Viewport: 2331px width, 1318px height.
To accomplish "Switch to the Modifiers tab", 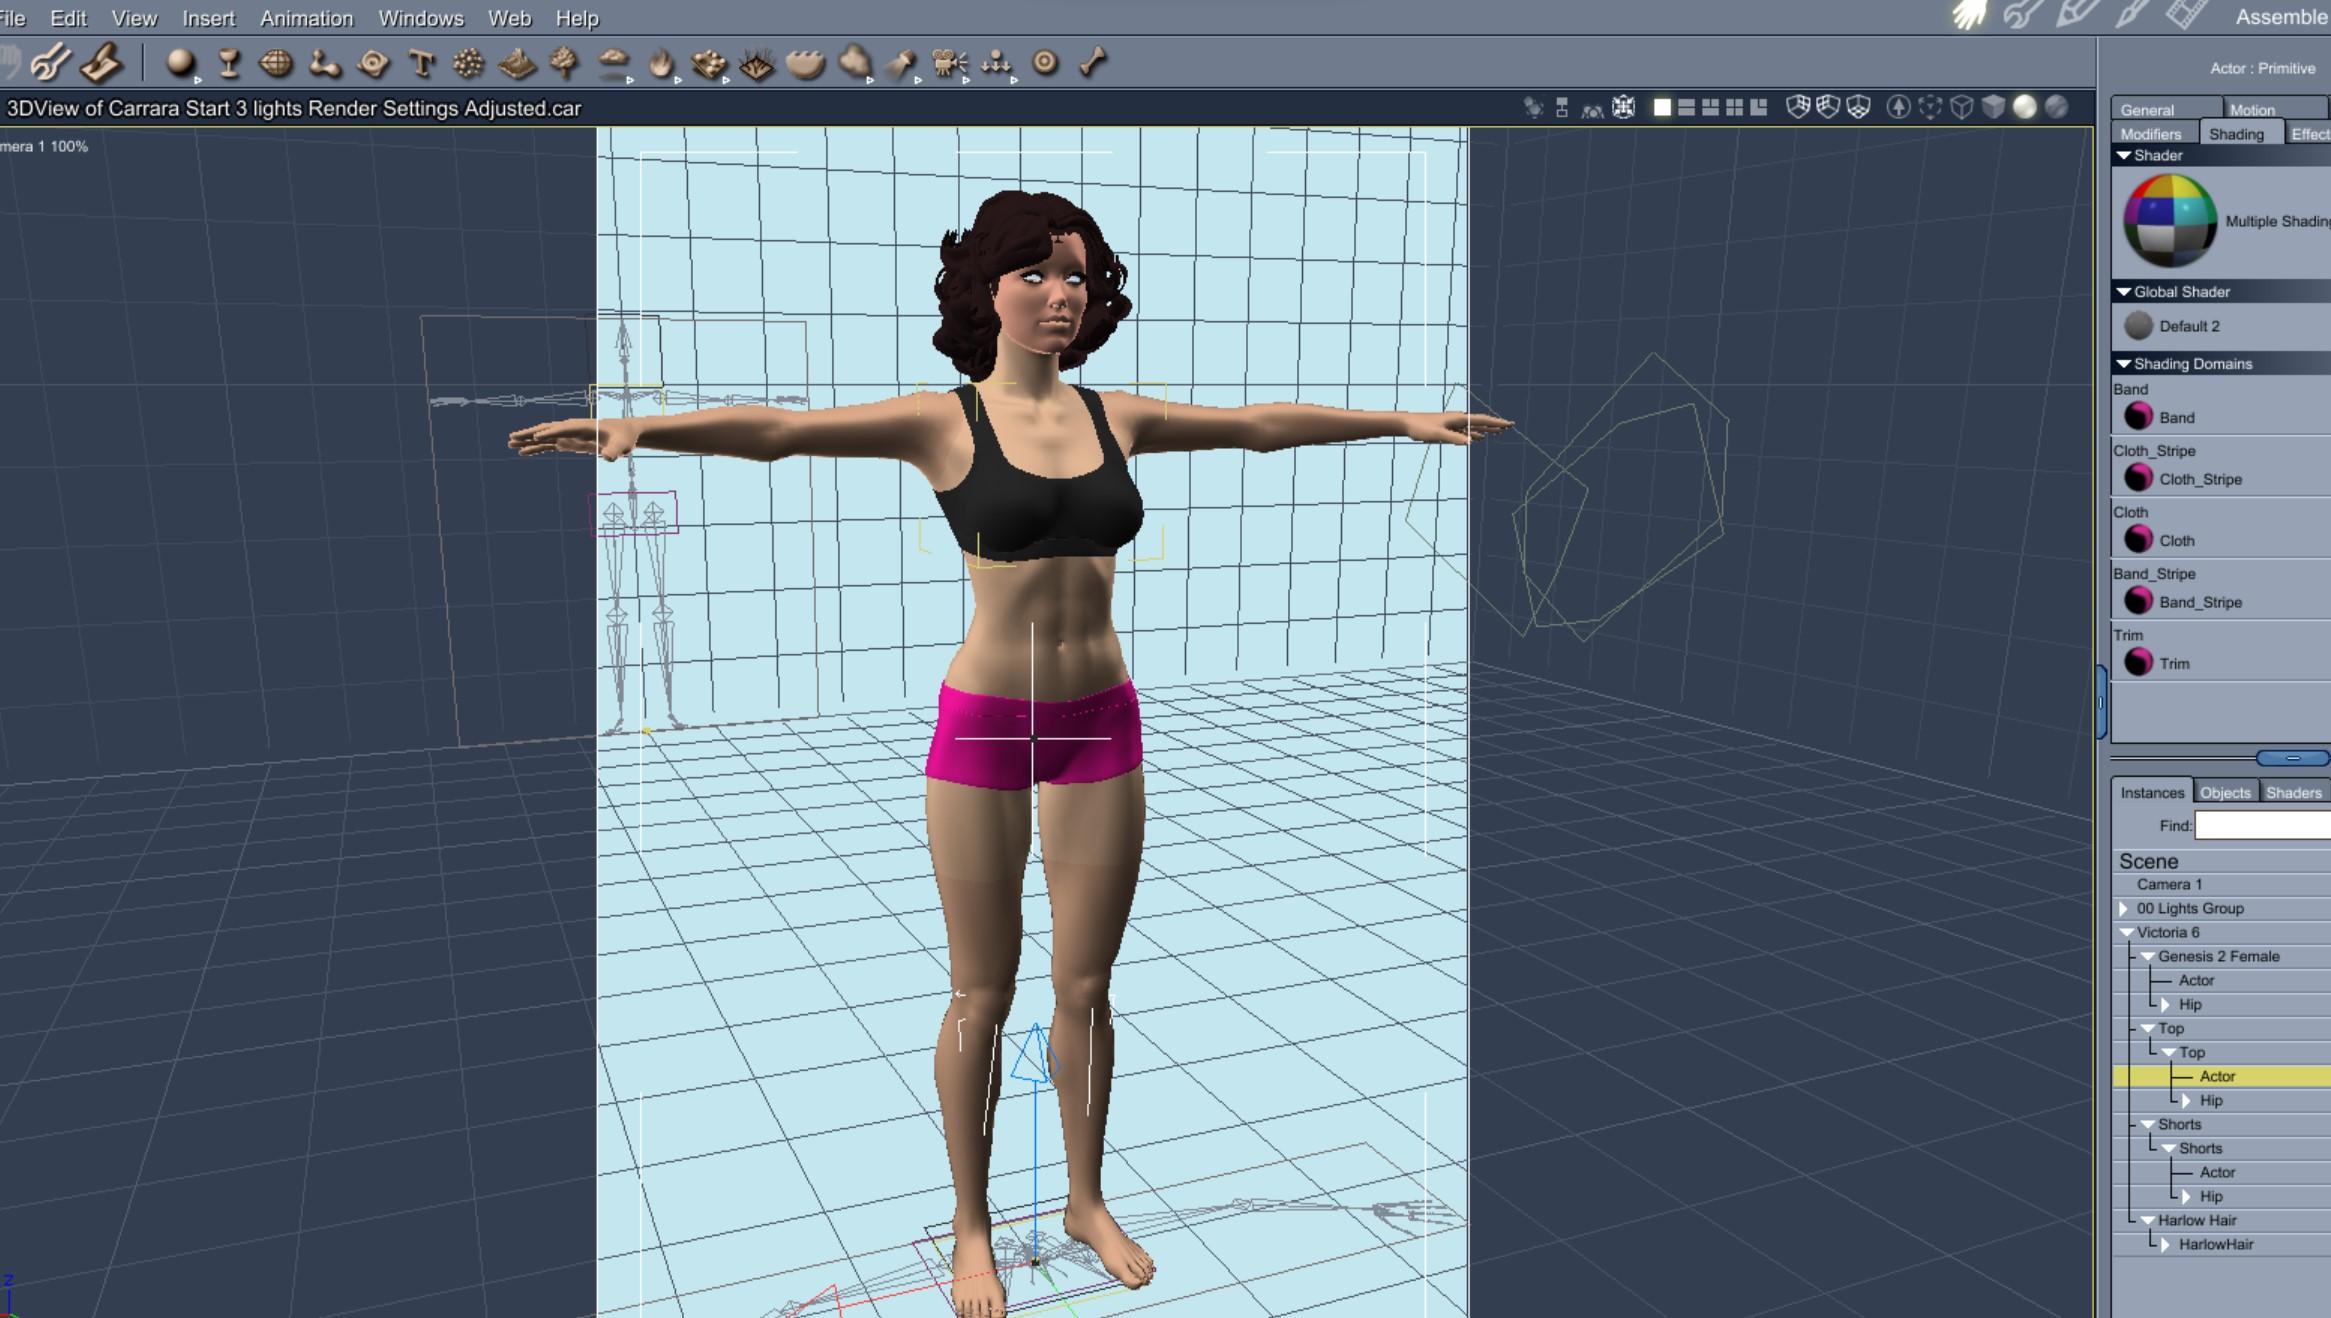I will [x=2150, y=134].
